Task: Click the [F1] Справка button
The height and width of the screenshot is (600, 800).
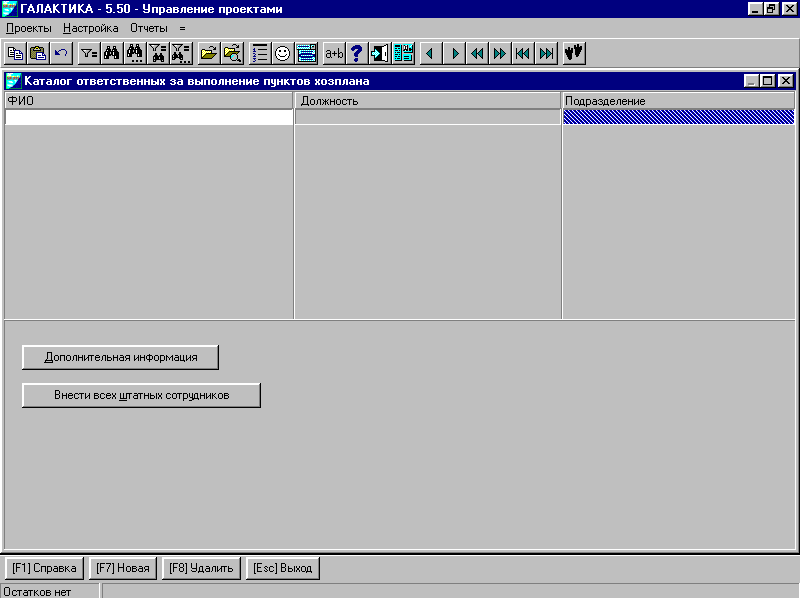Action: tap(44, 568)
